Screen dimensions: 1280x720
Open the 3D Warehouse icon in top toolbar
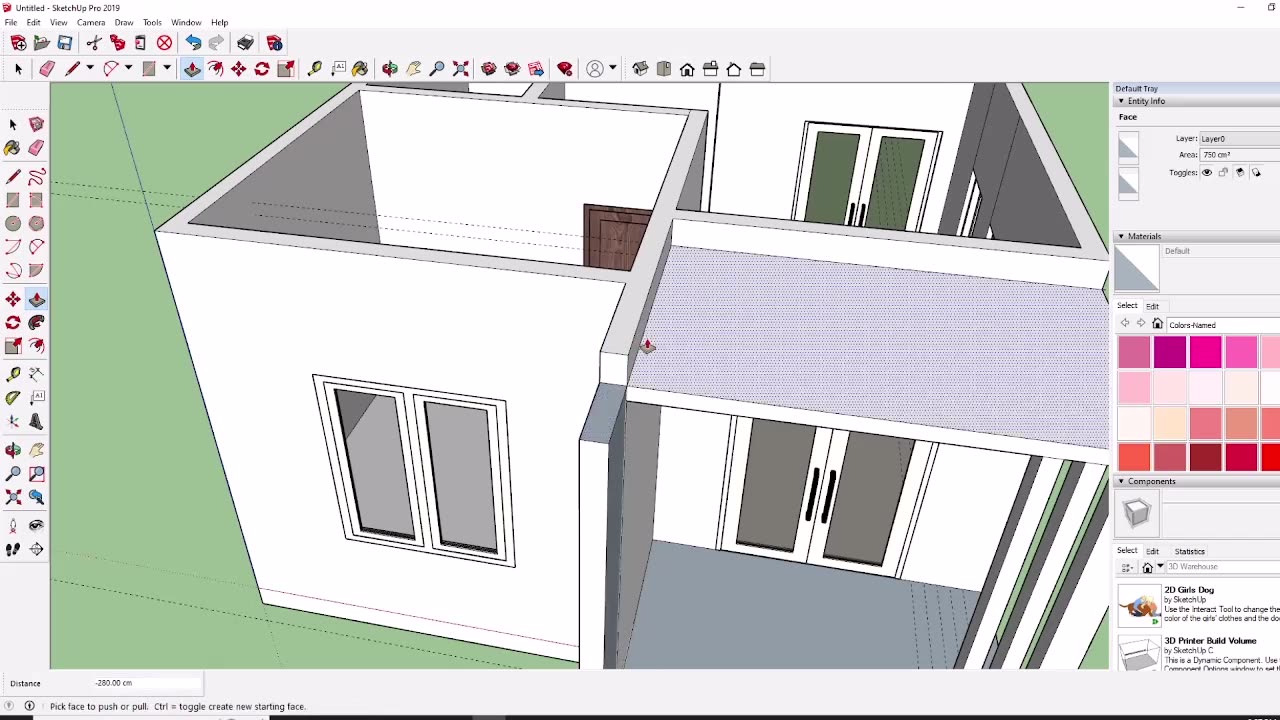[488, 69]
